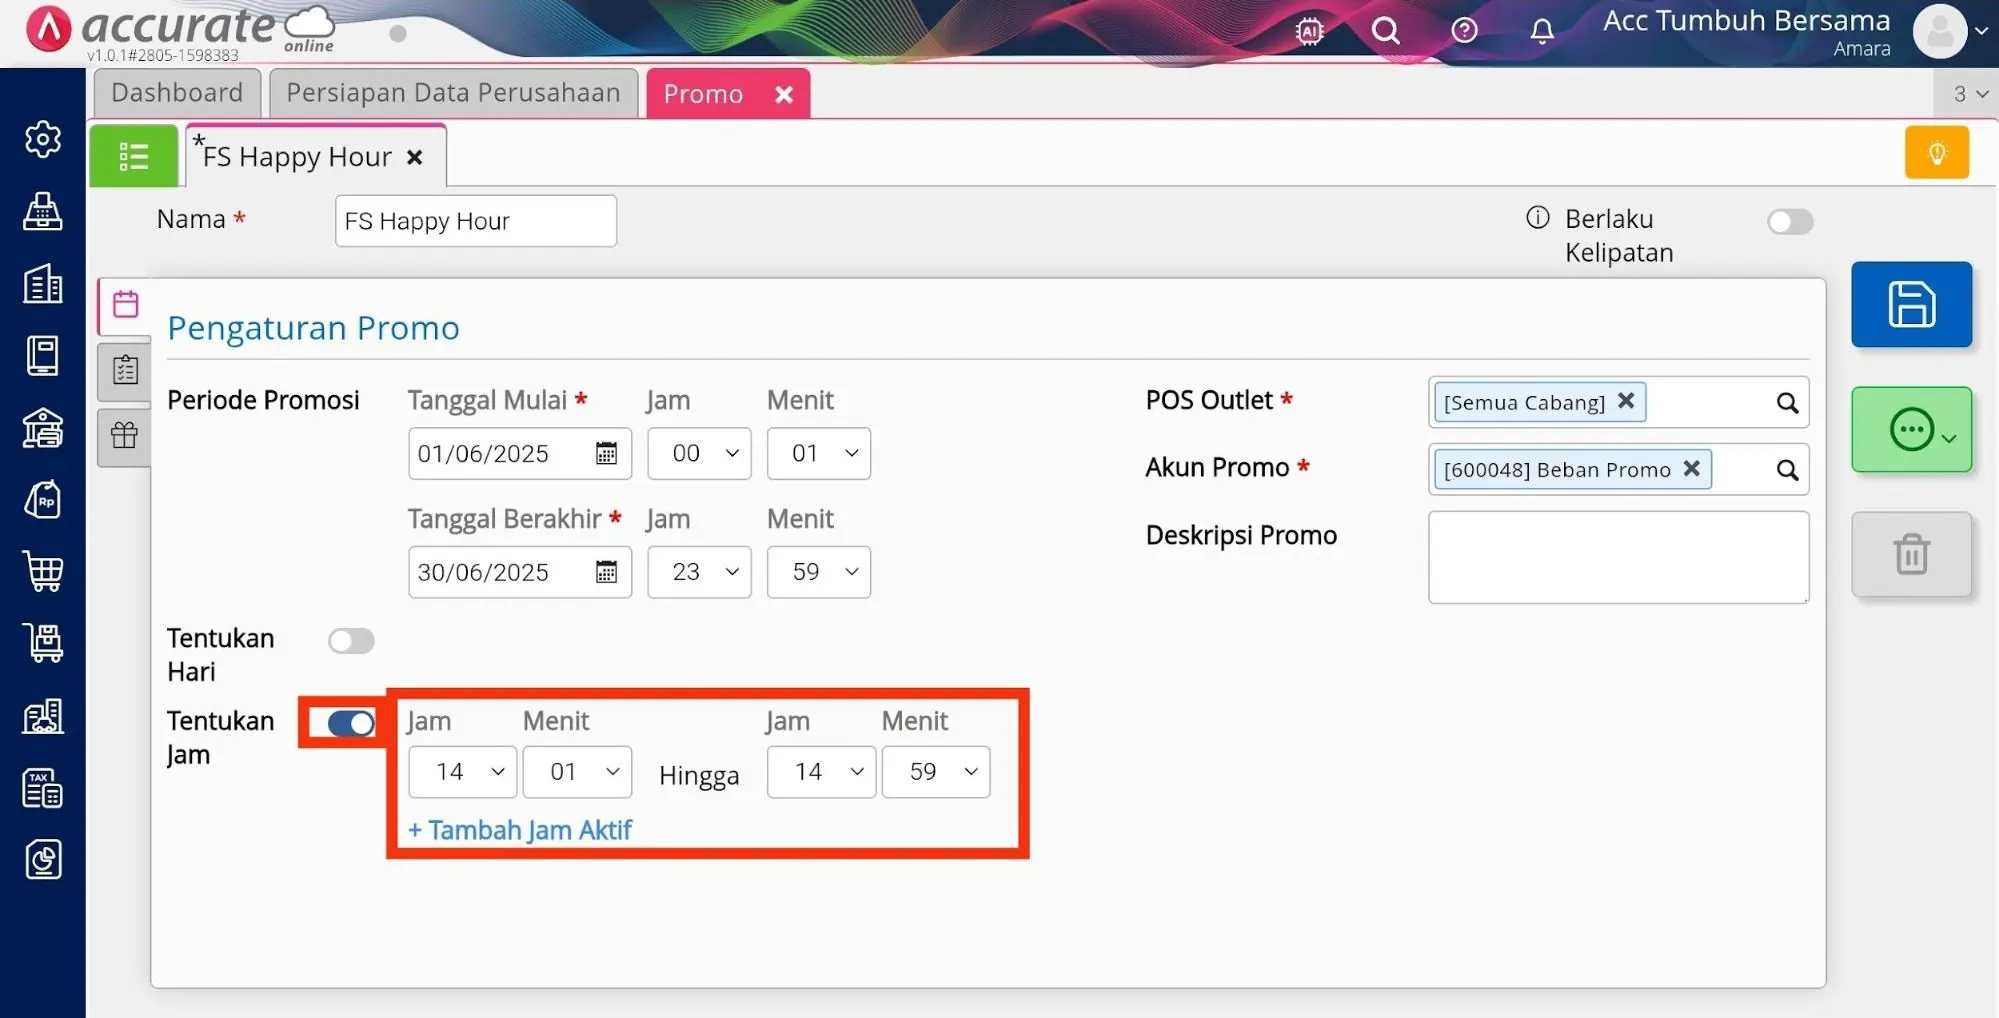
Task: Open the loaded trolley purchasing module
Action: [x=43, y=643]
